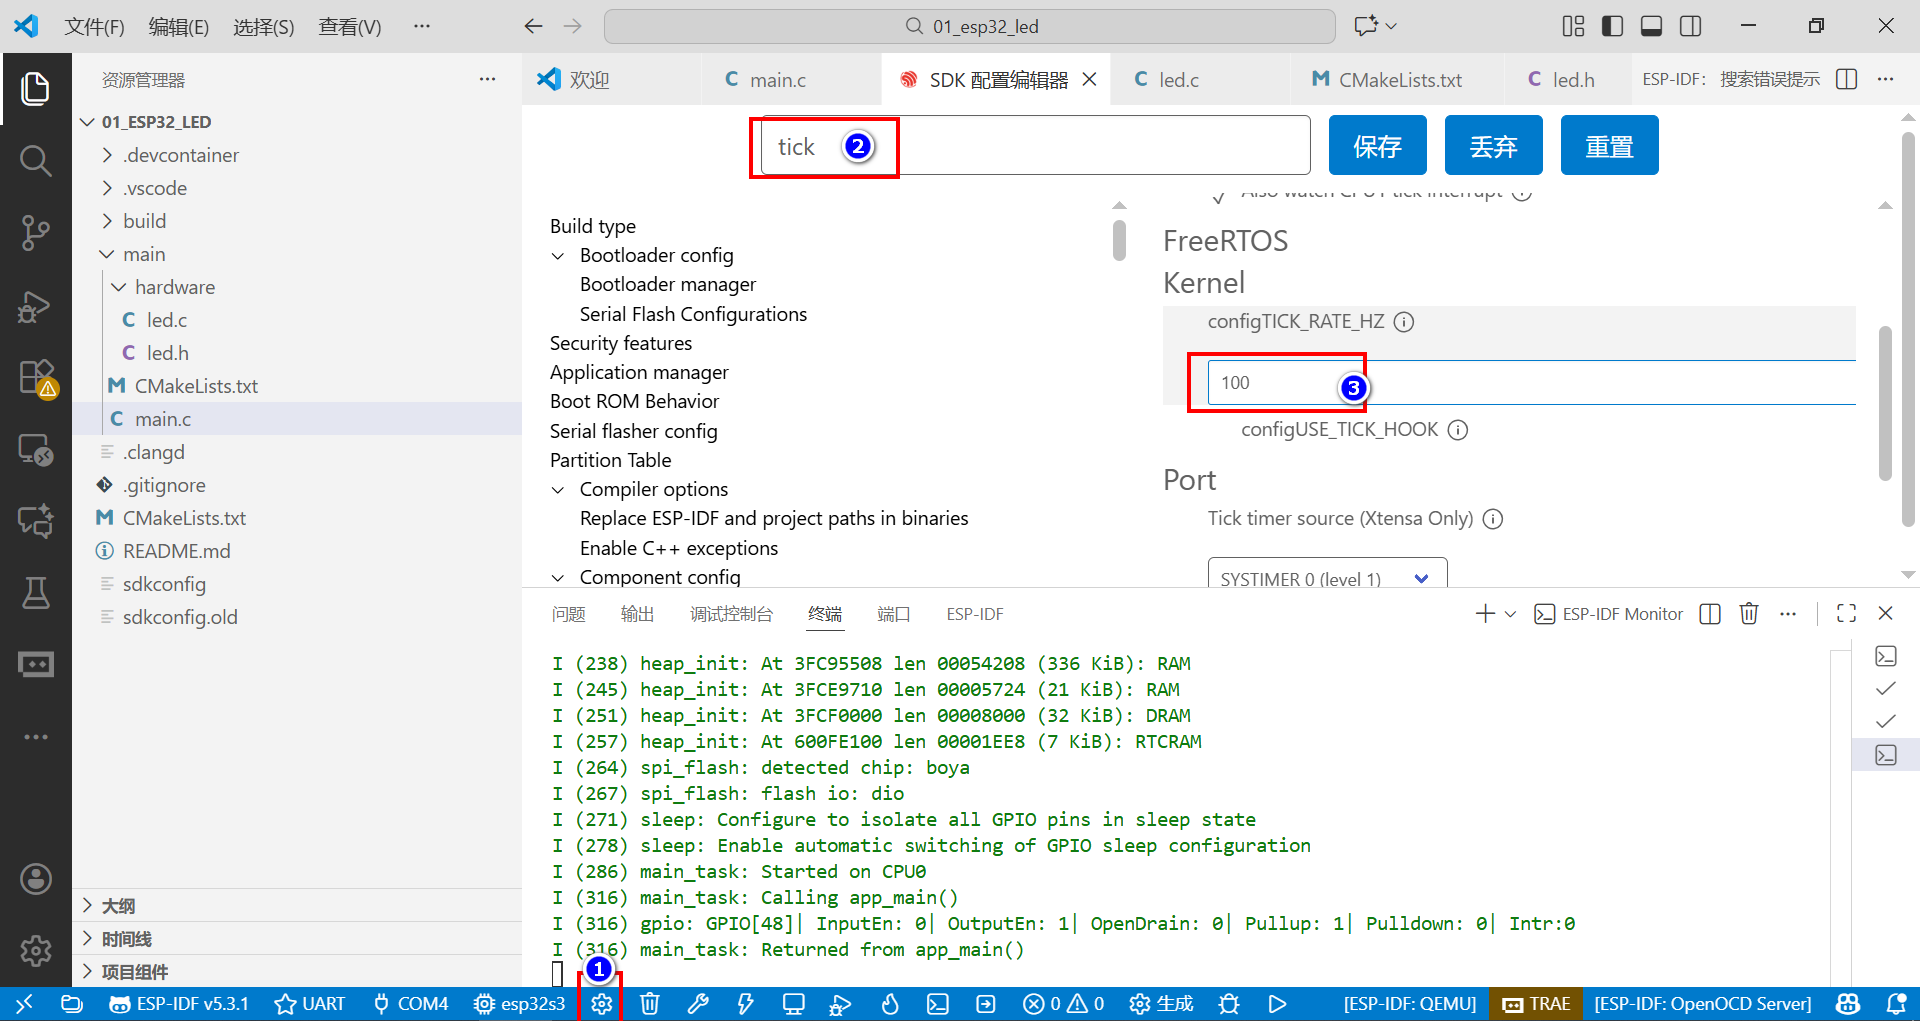1920x1021 pixels.
Task: Open ESP-IDF terminal from status bar icon
Action: (937, 1004)
